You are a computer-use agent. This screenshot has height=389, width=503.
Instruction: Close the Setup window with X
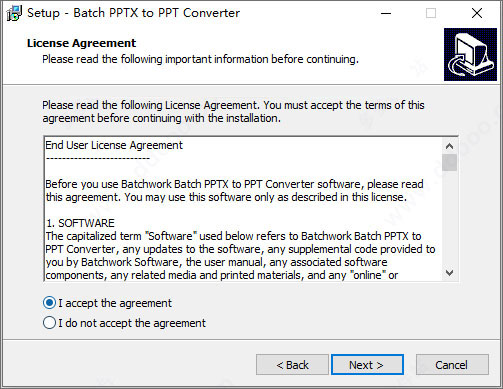pos(477,13)
